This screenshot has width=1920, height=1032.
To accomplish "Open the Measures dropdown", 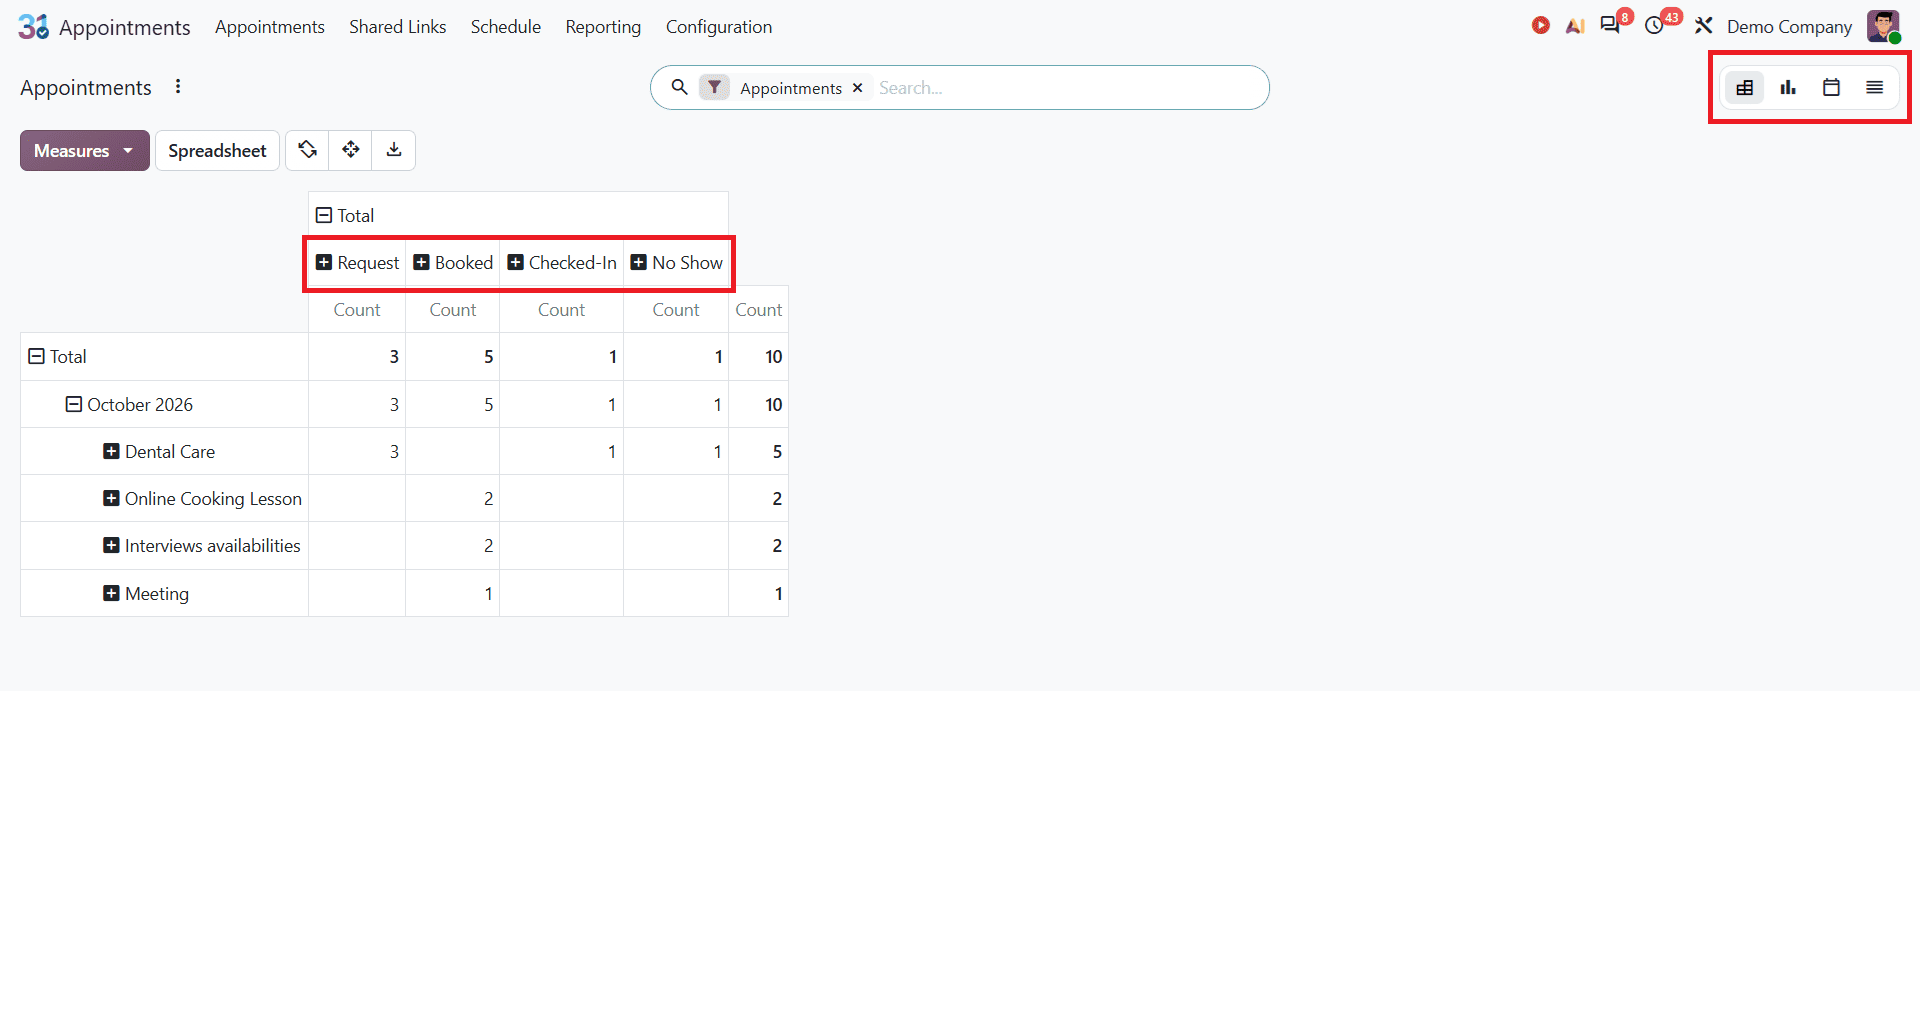I will (x=85, y=150).
